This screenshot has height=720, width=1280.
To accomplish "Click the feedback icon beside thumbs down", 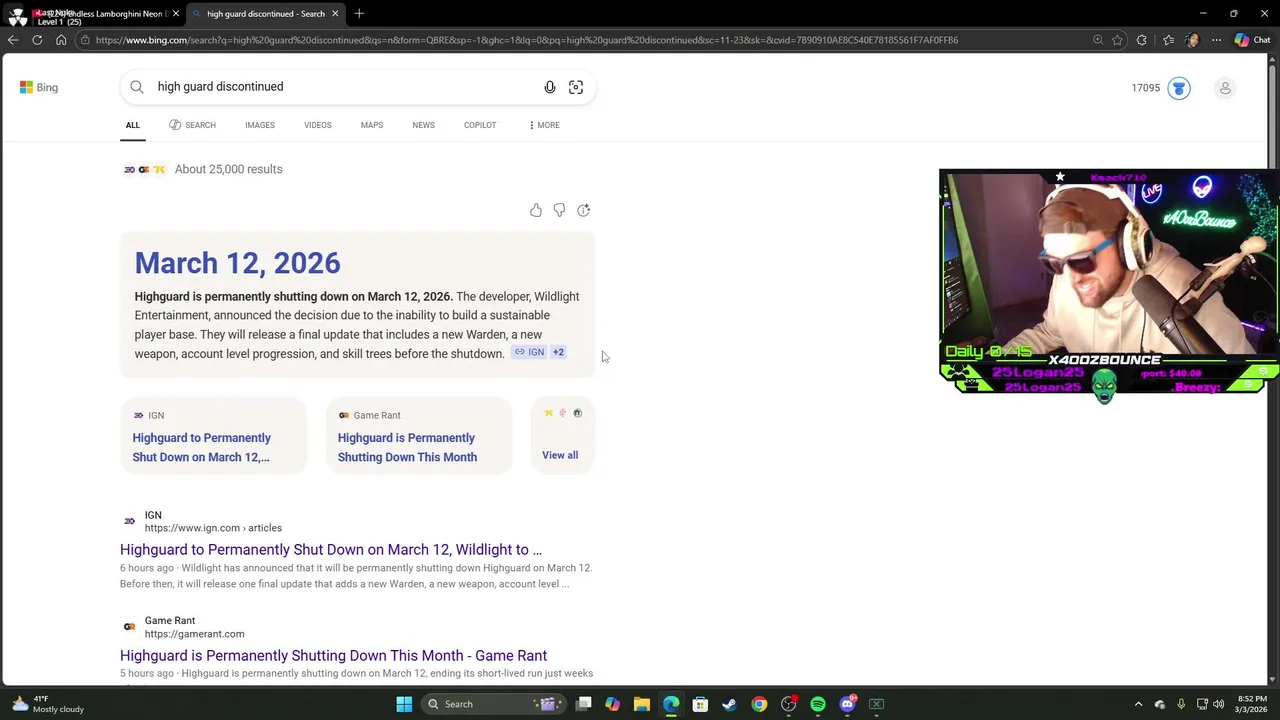I will pyautogui.click(x=584, y=210).
